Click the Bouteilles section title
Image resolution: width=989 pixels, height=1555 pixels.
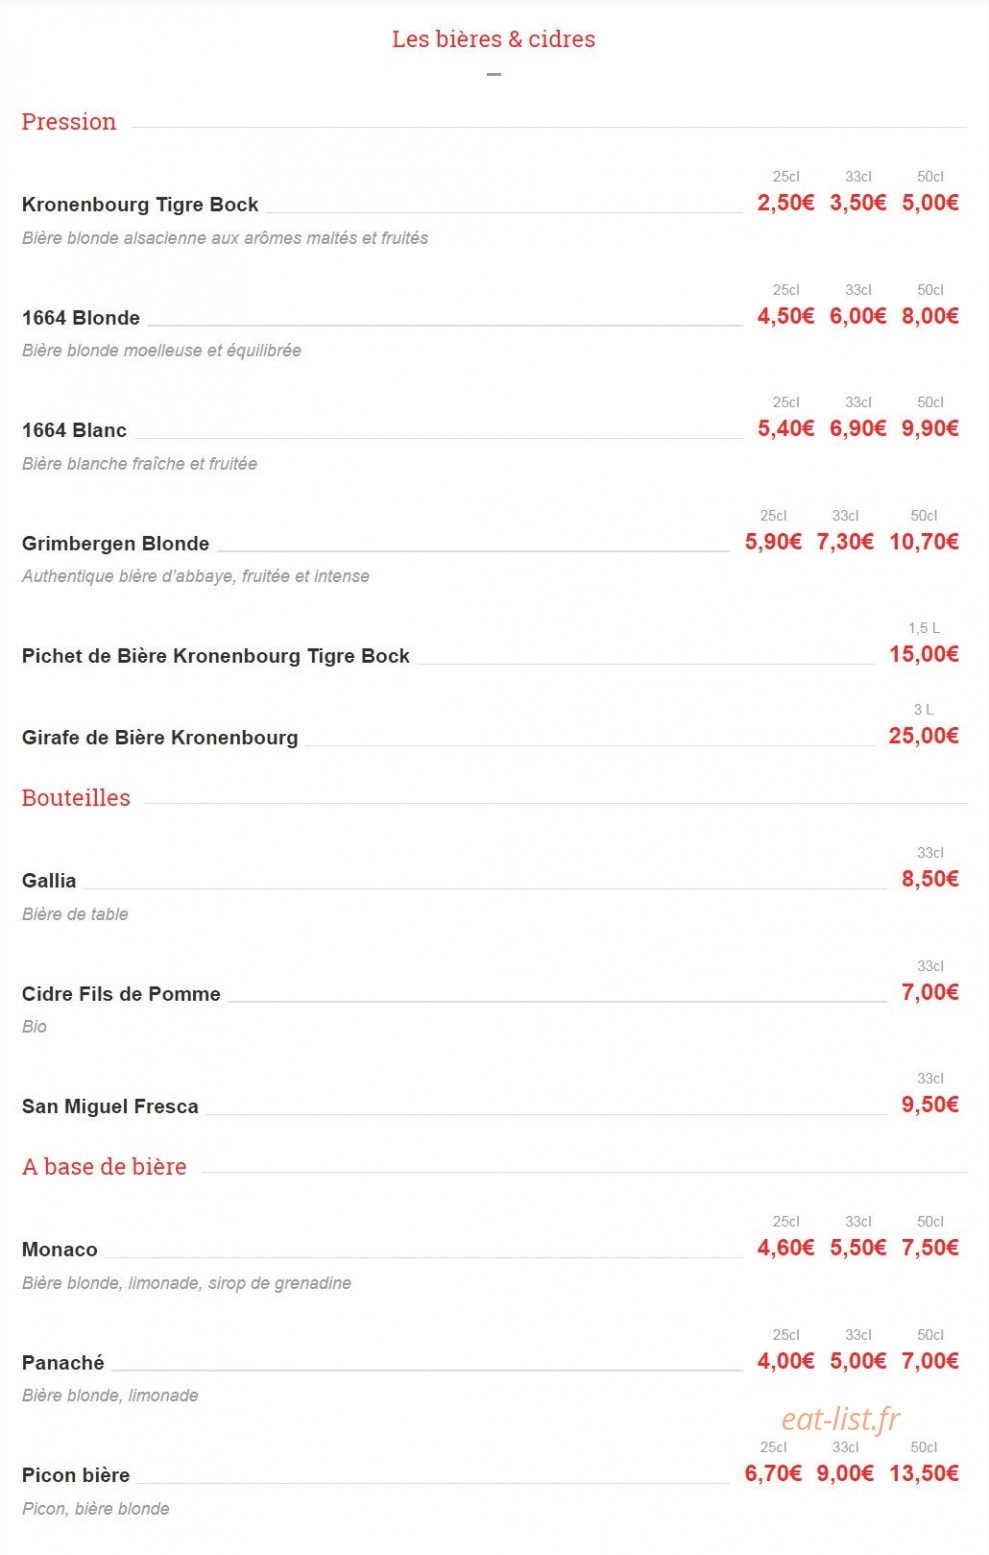tap(76, 798)
